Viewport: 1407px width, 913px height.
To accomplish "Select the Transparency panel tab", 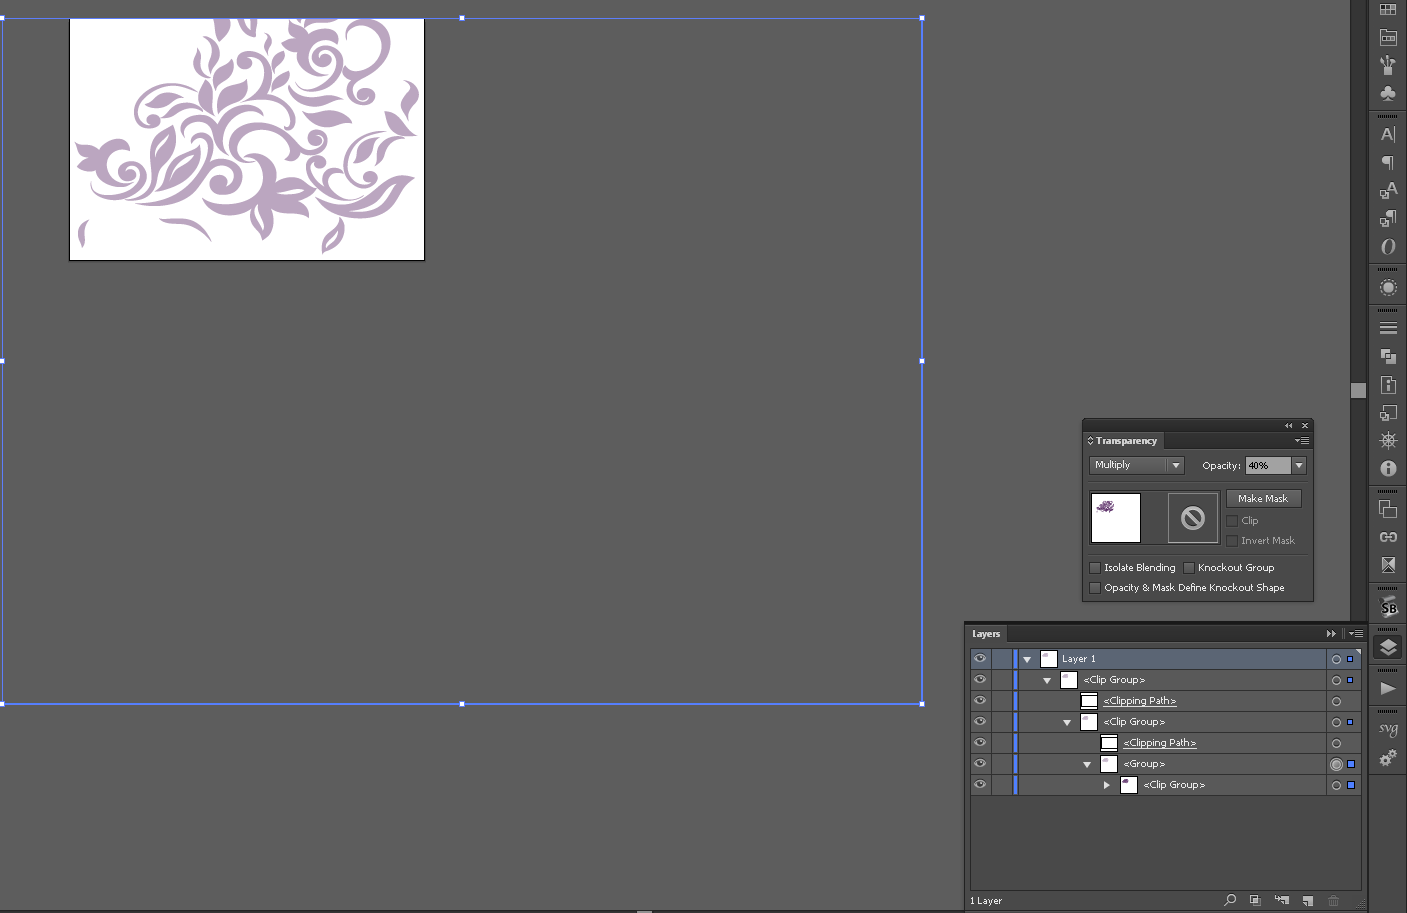I will (1123, 441).
